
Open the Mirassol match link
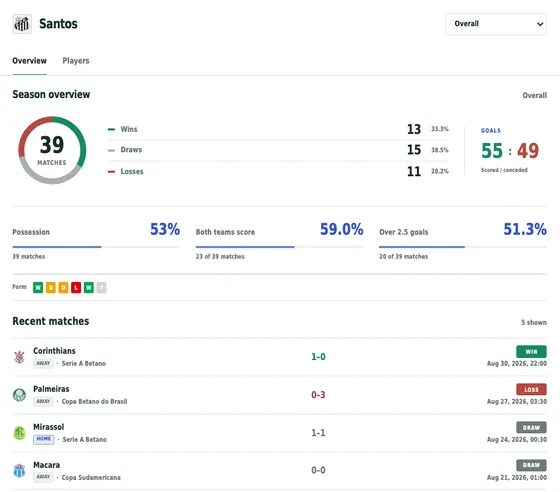click(x=279, y=433)
